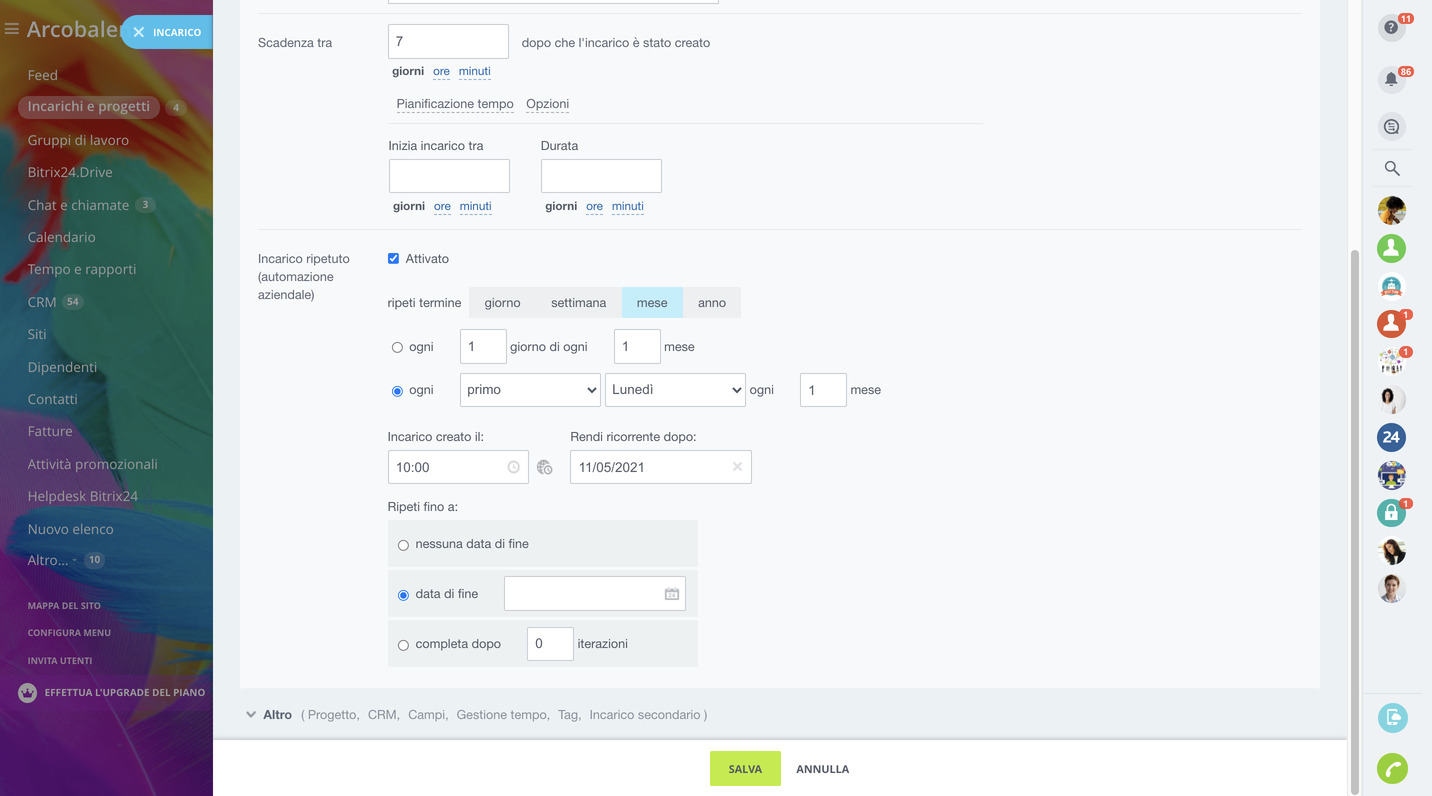Click the search magnifier icon in right panel
Image resolution: width=1432 pixels, height=796 pixels.
pyautogui.click(x=1391, y=168)
